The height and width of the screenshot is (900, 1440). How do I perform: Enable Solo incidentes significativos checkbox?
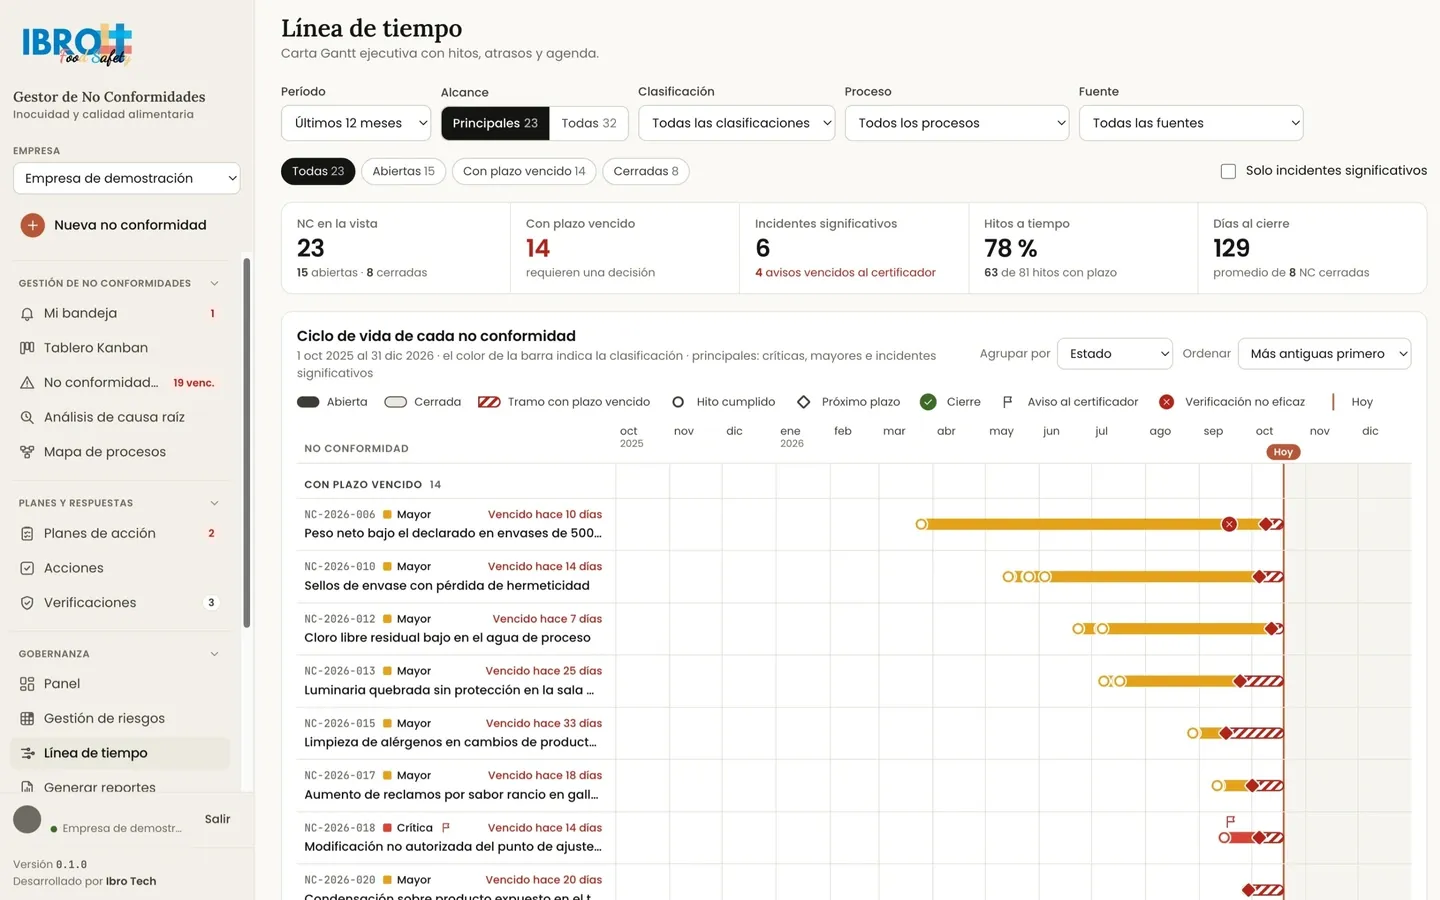tap(1228, 171)
